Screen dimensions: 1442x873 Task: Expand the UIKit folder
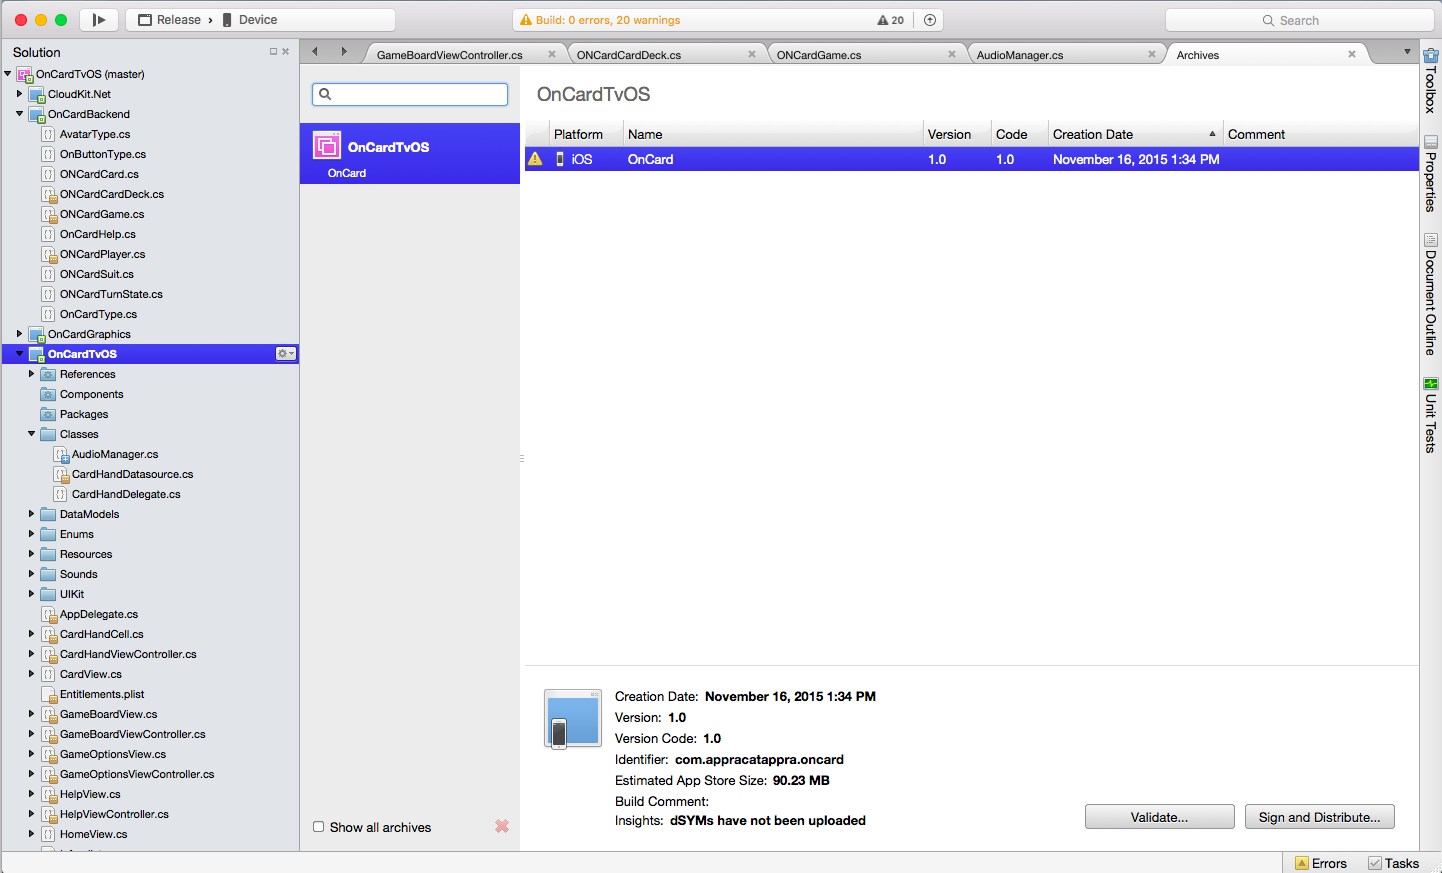click(x=31, y=594)
